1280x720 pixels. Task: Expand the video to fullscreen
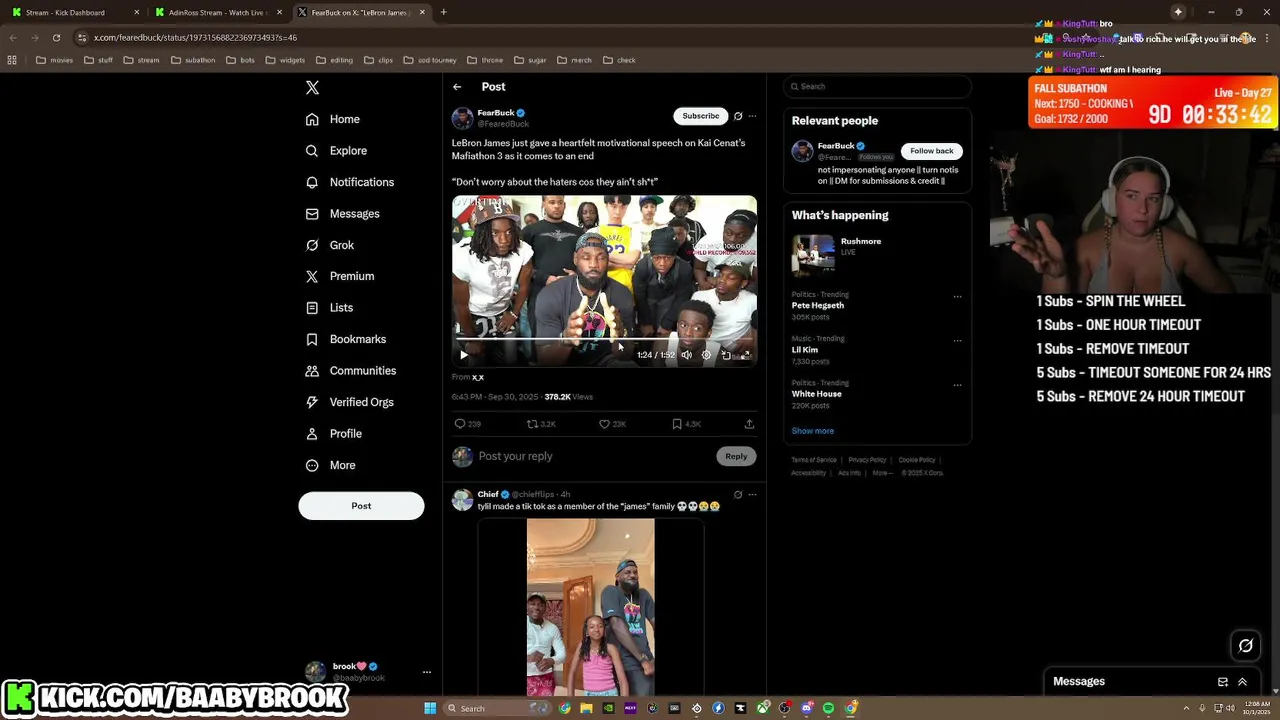(745, 355)
